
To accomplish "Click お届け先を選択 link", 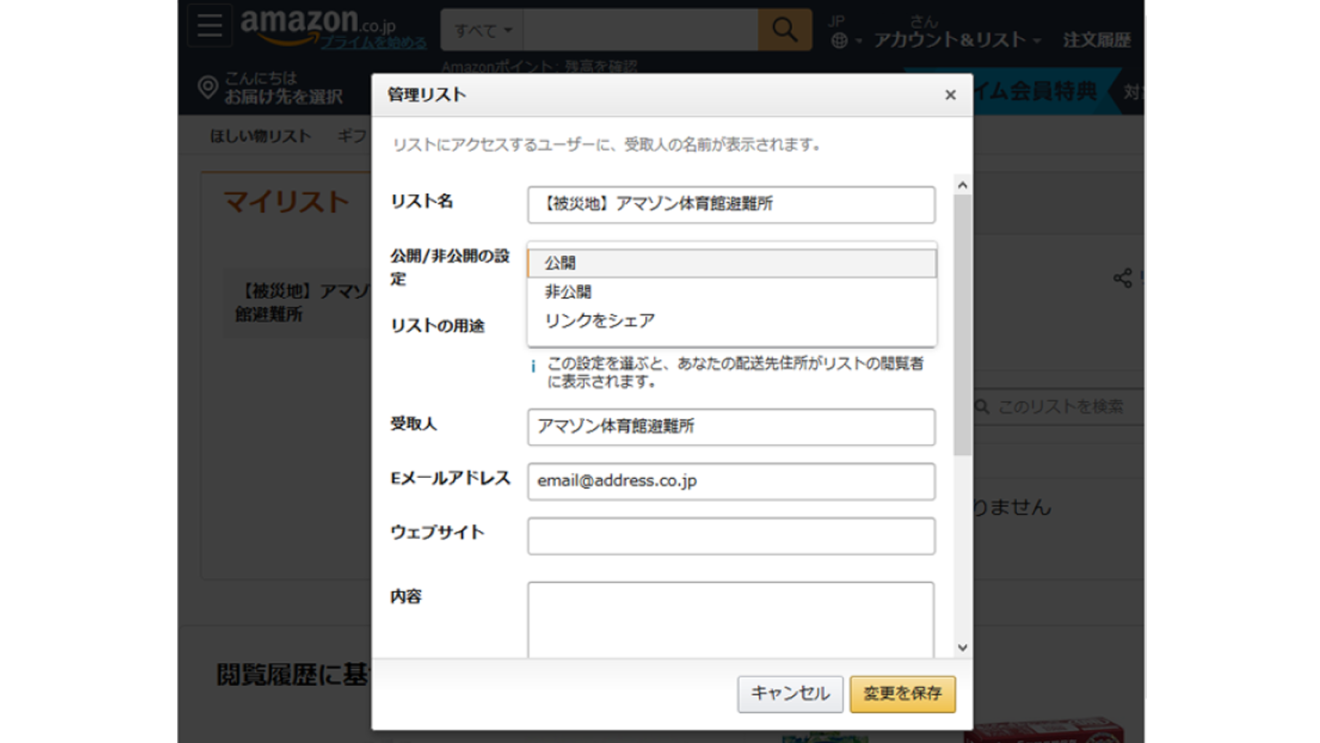I will click(283, 97).
